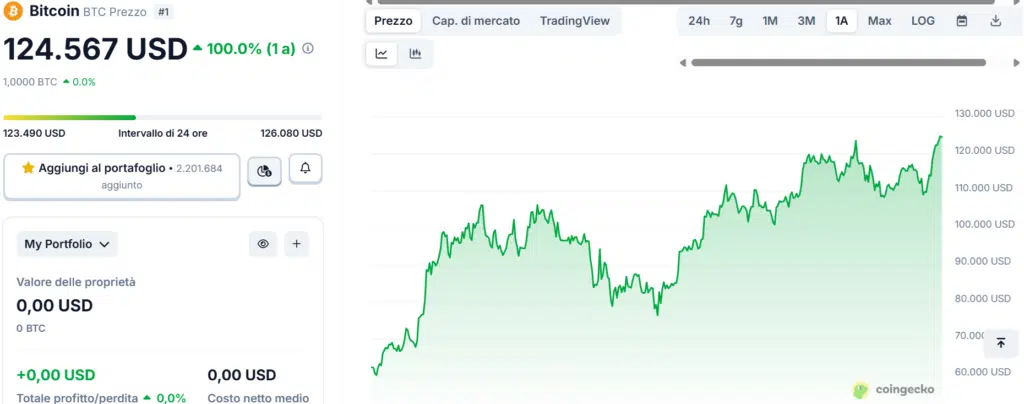Open the Cap. di mercato tab

click(x=475, y=21)
